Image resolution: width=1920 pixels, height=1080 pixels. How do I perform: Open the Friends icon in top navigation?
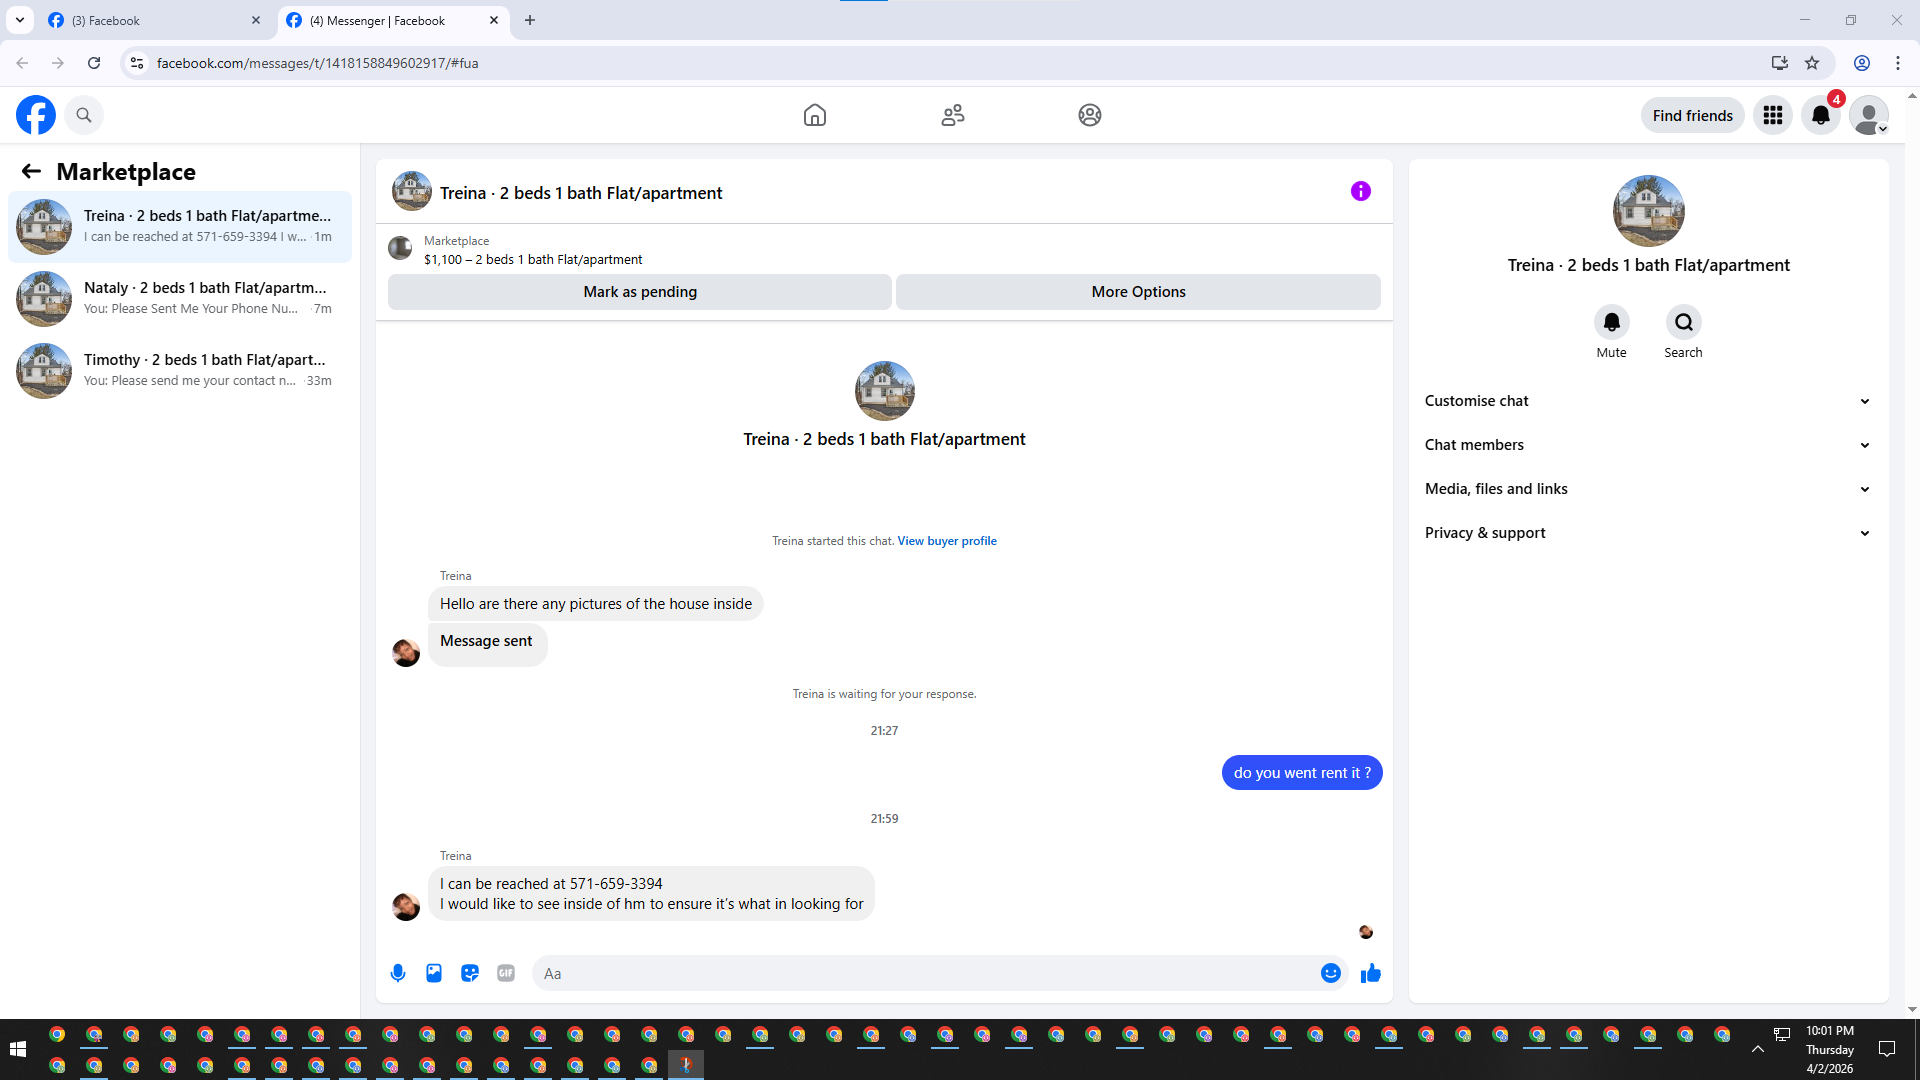[x=953, y=115]
